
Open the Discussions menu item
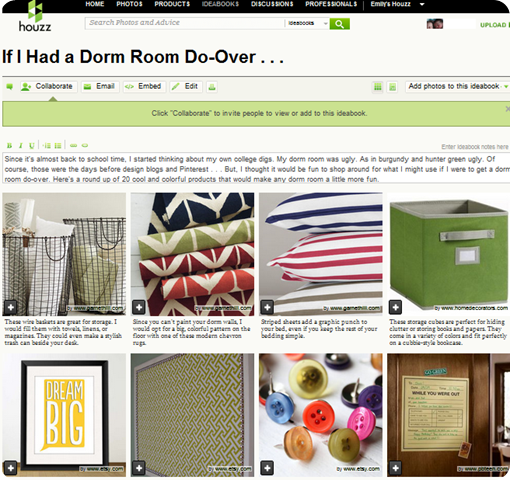tap(272, 4)
